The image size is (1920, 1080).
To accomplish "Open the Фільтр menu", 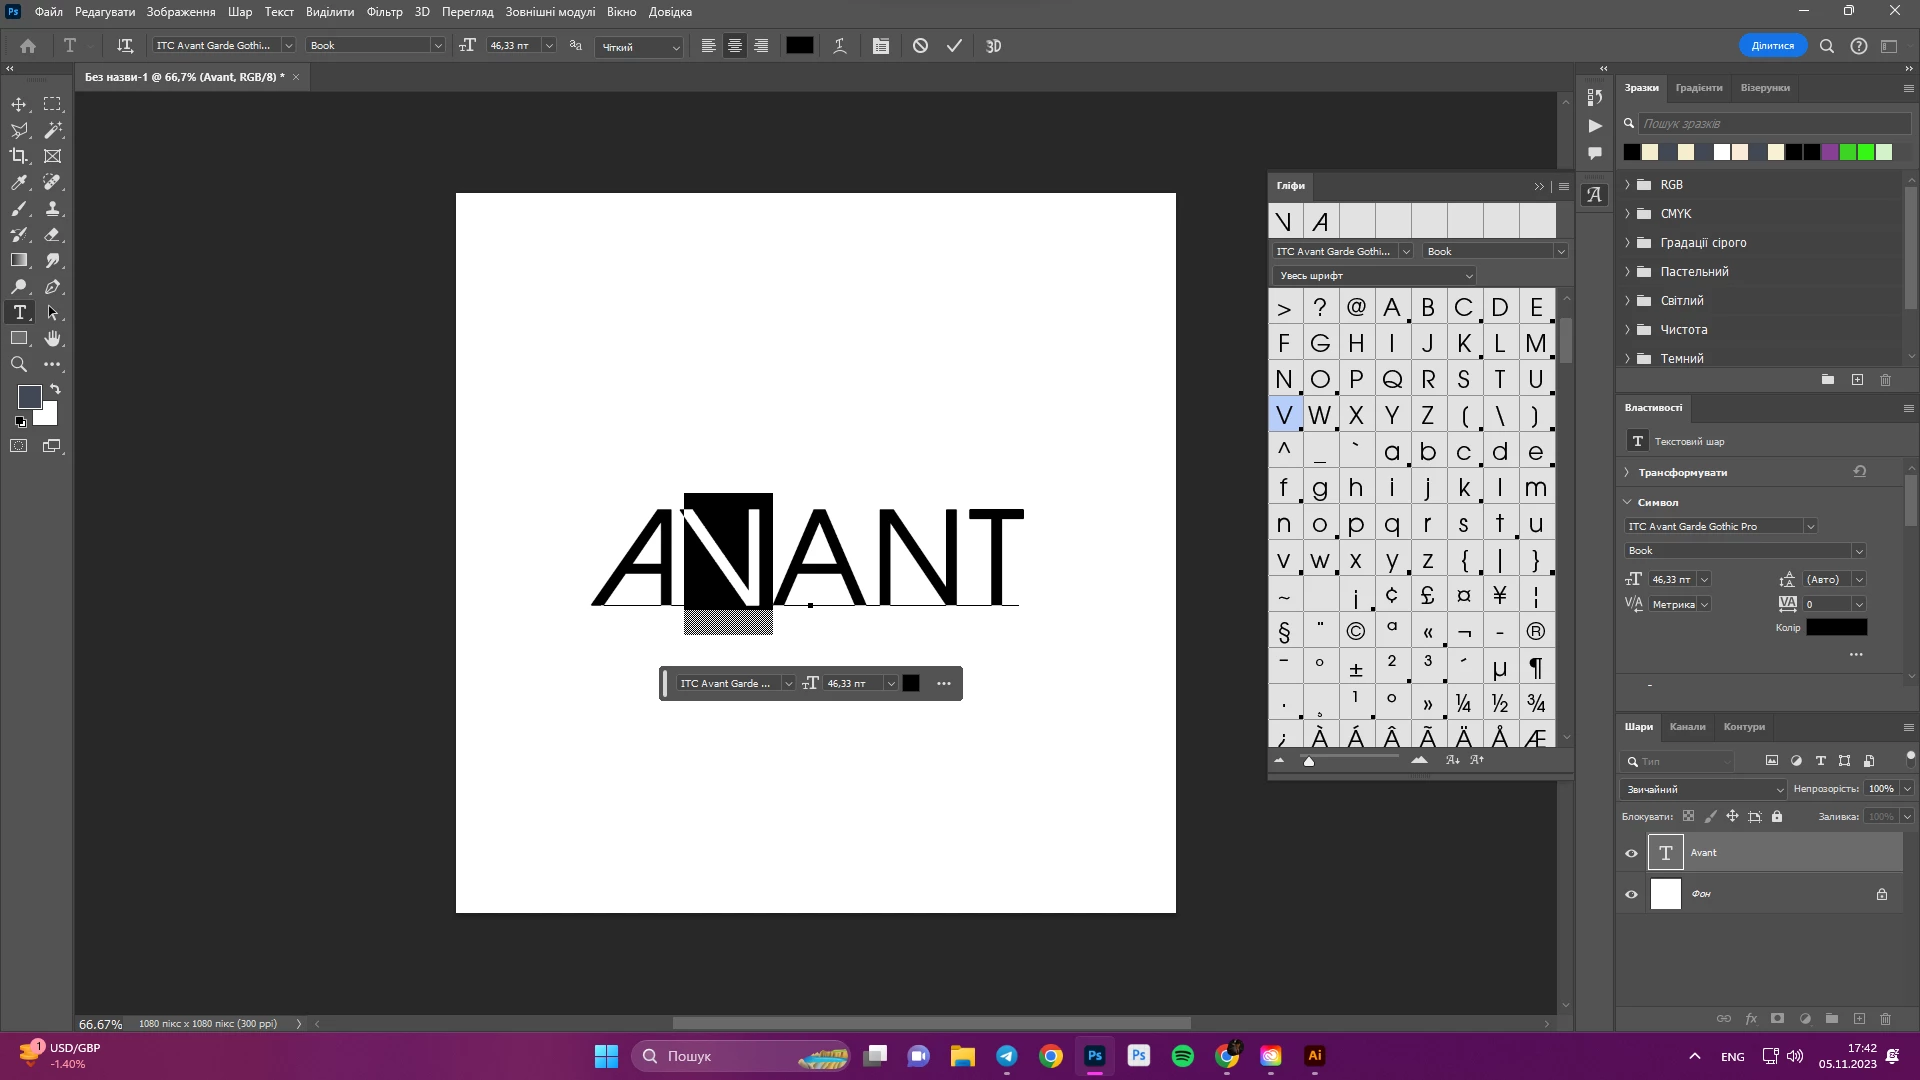I will 384,12.
